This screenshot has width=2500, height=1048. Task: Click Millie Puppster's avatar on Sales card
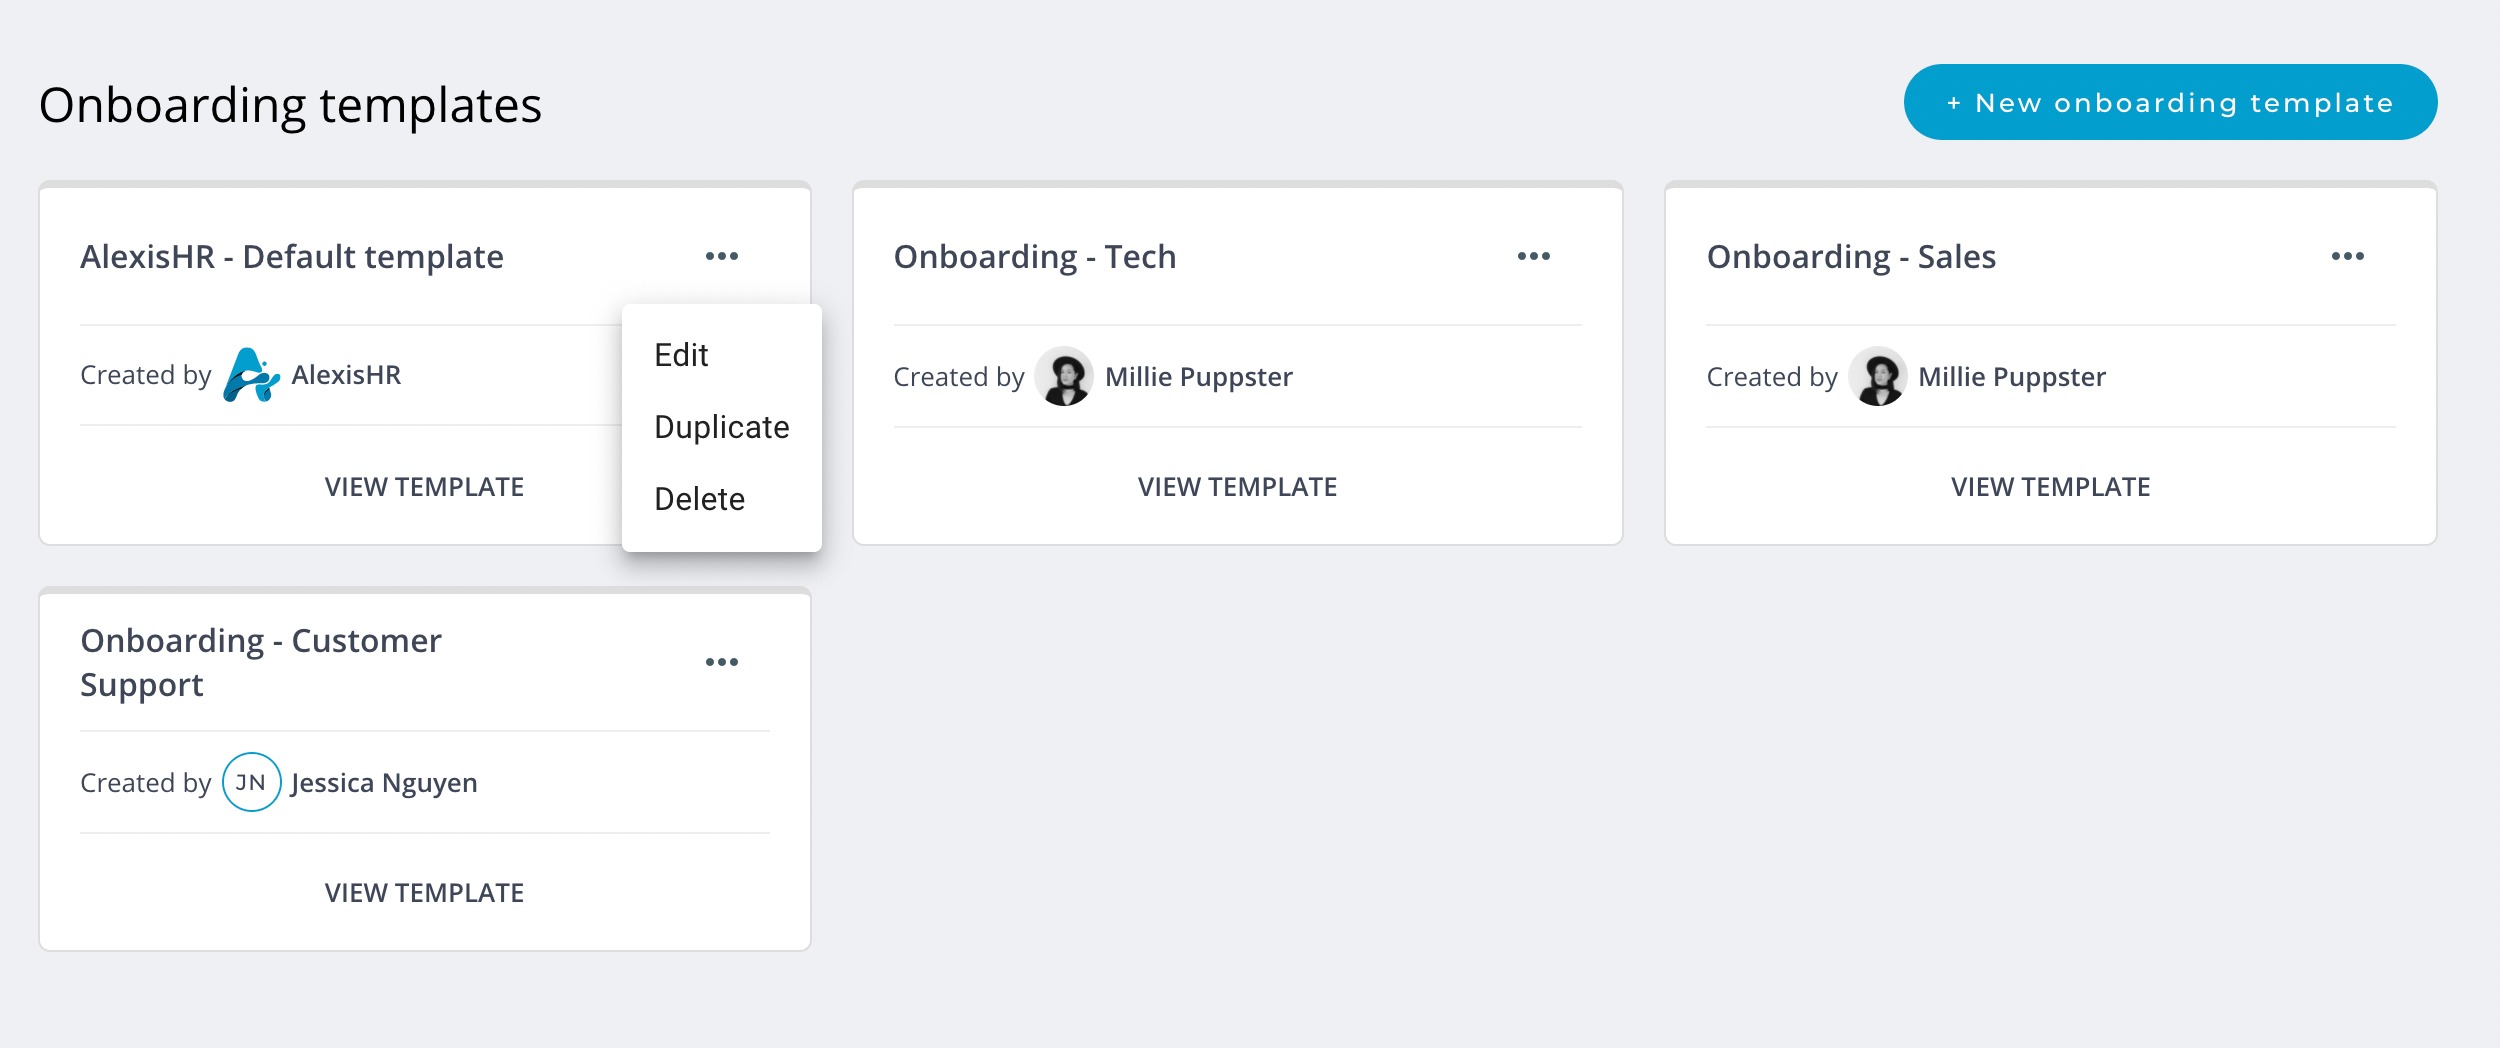coord(1878,376)
